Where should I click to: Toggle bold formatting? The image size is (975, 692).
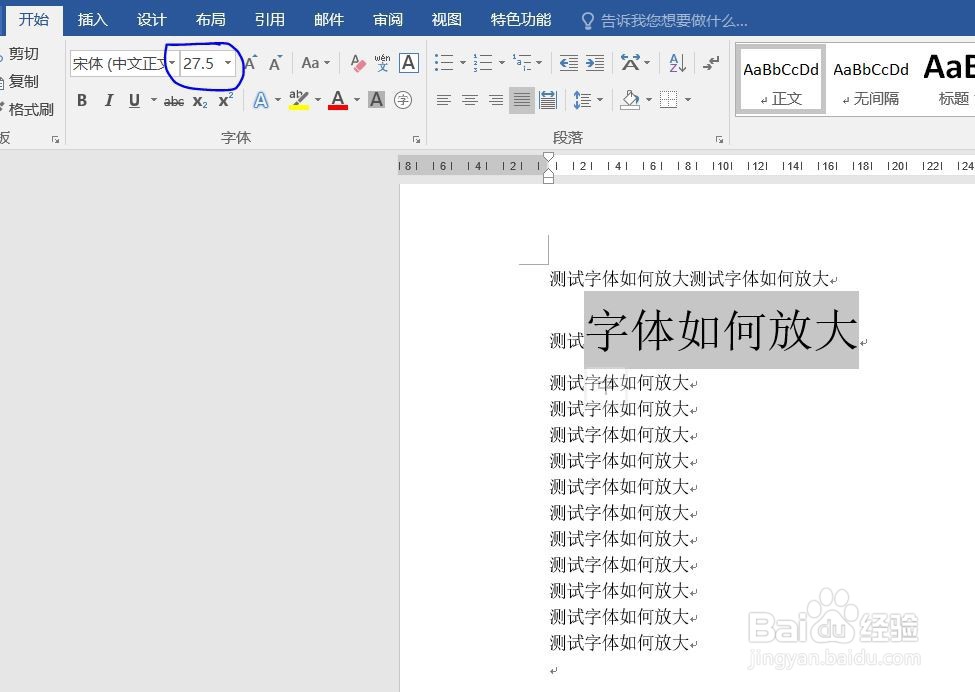coord(82,99)
